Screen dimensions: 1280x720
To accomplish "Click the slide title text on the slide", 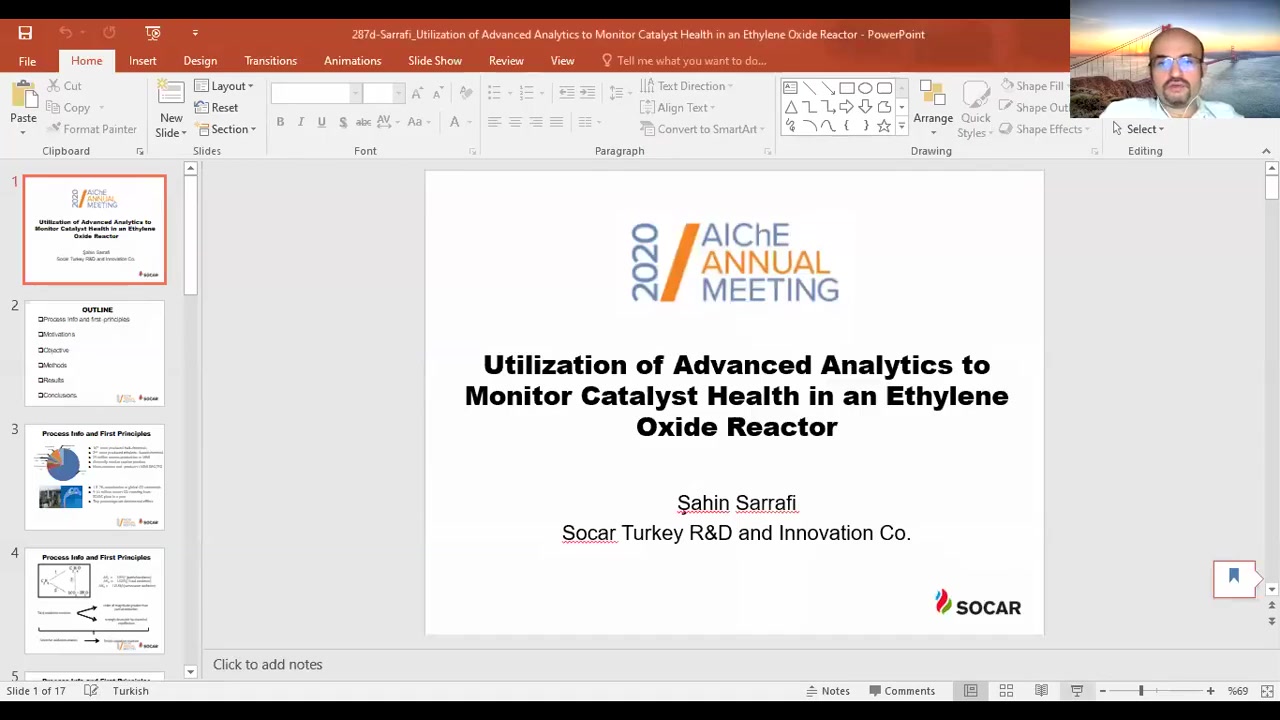I will (736, 396).
